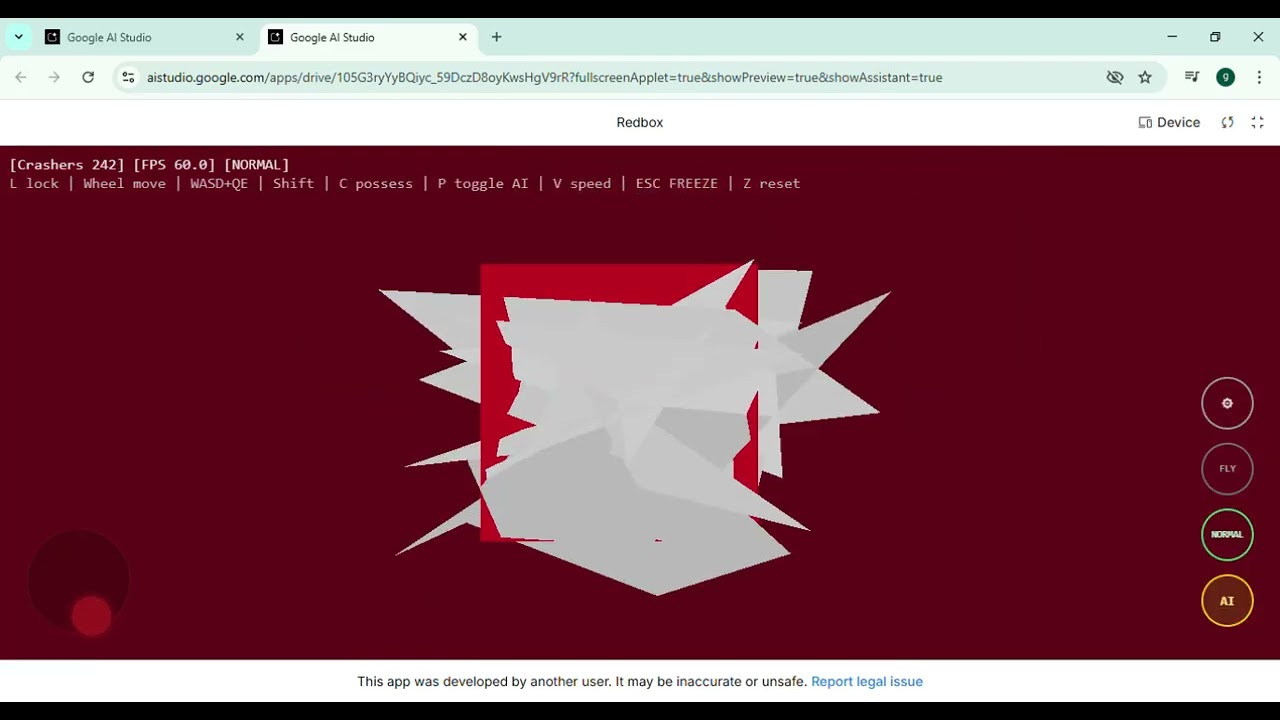Viewport: 1280px width, 720px height.
Task: Click the red virtual joystick knob
Action: (x=91, y=616)
